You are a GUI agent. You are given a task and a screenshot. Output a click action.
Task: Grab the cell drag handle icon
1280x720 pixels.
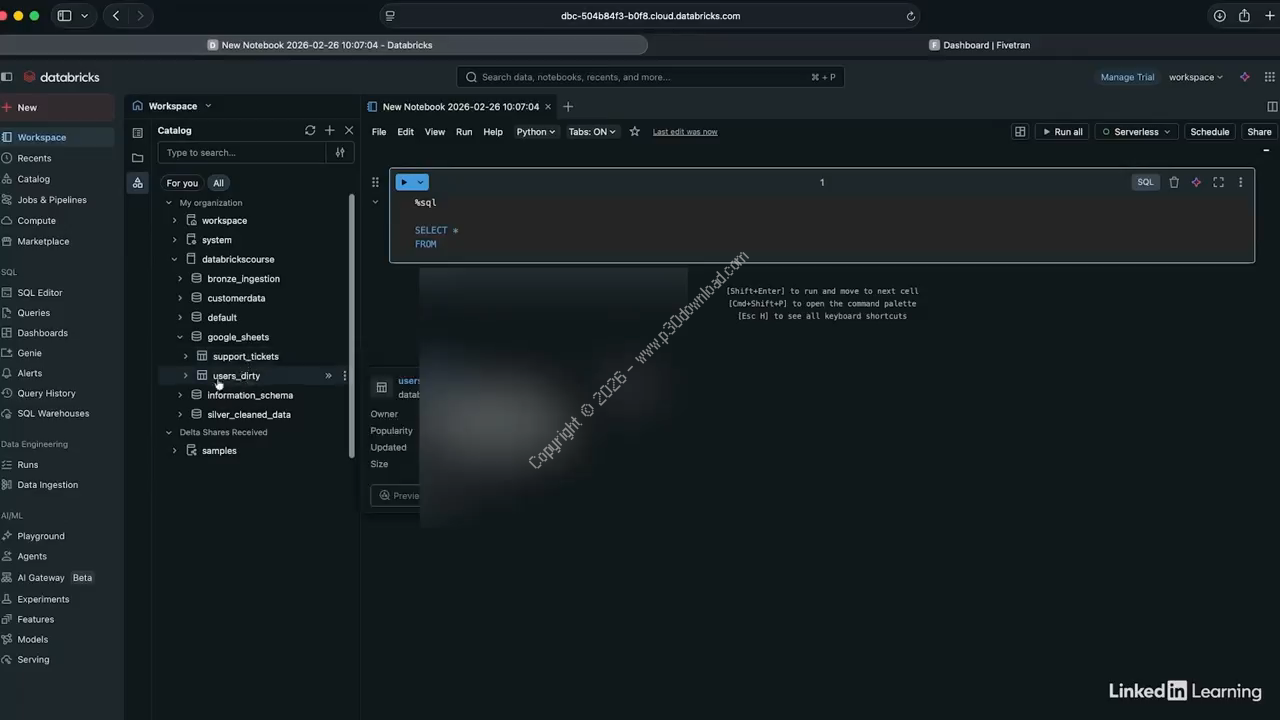(375, 182)
